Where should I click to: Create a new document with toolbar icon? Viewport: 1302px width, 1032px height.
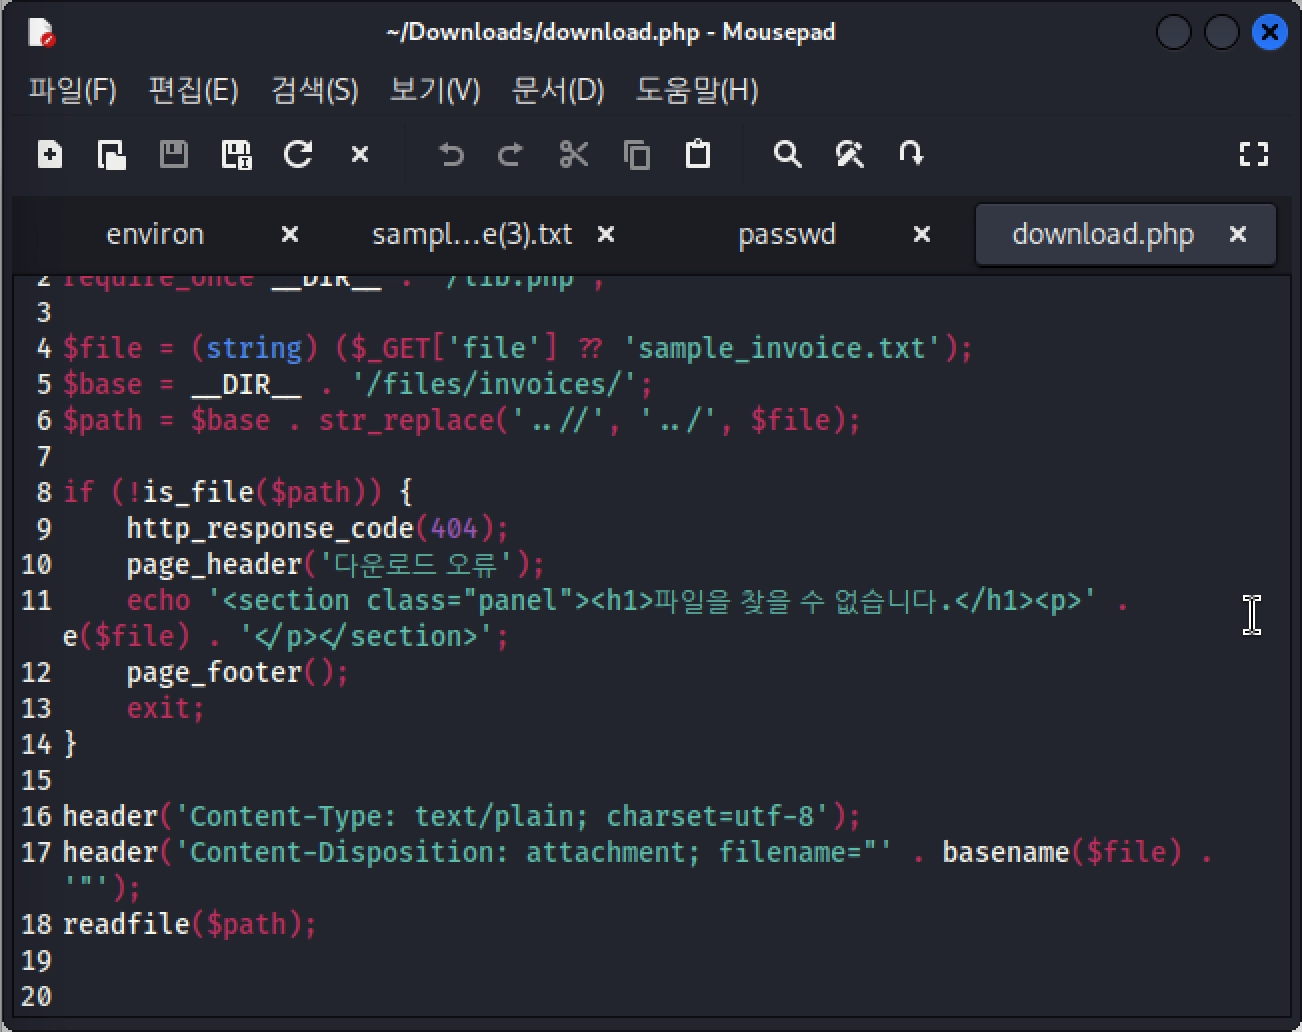click(50, 154)
